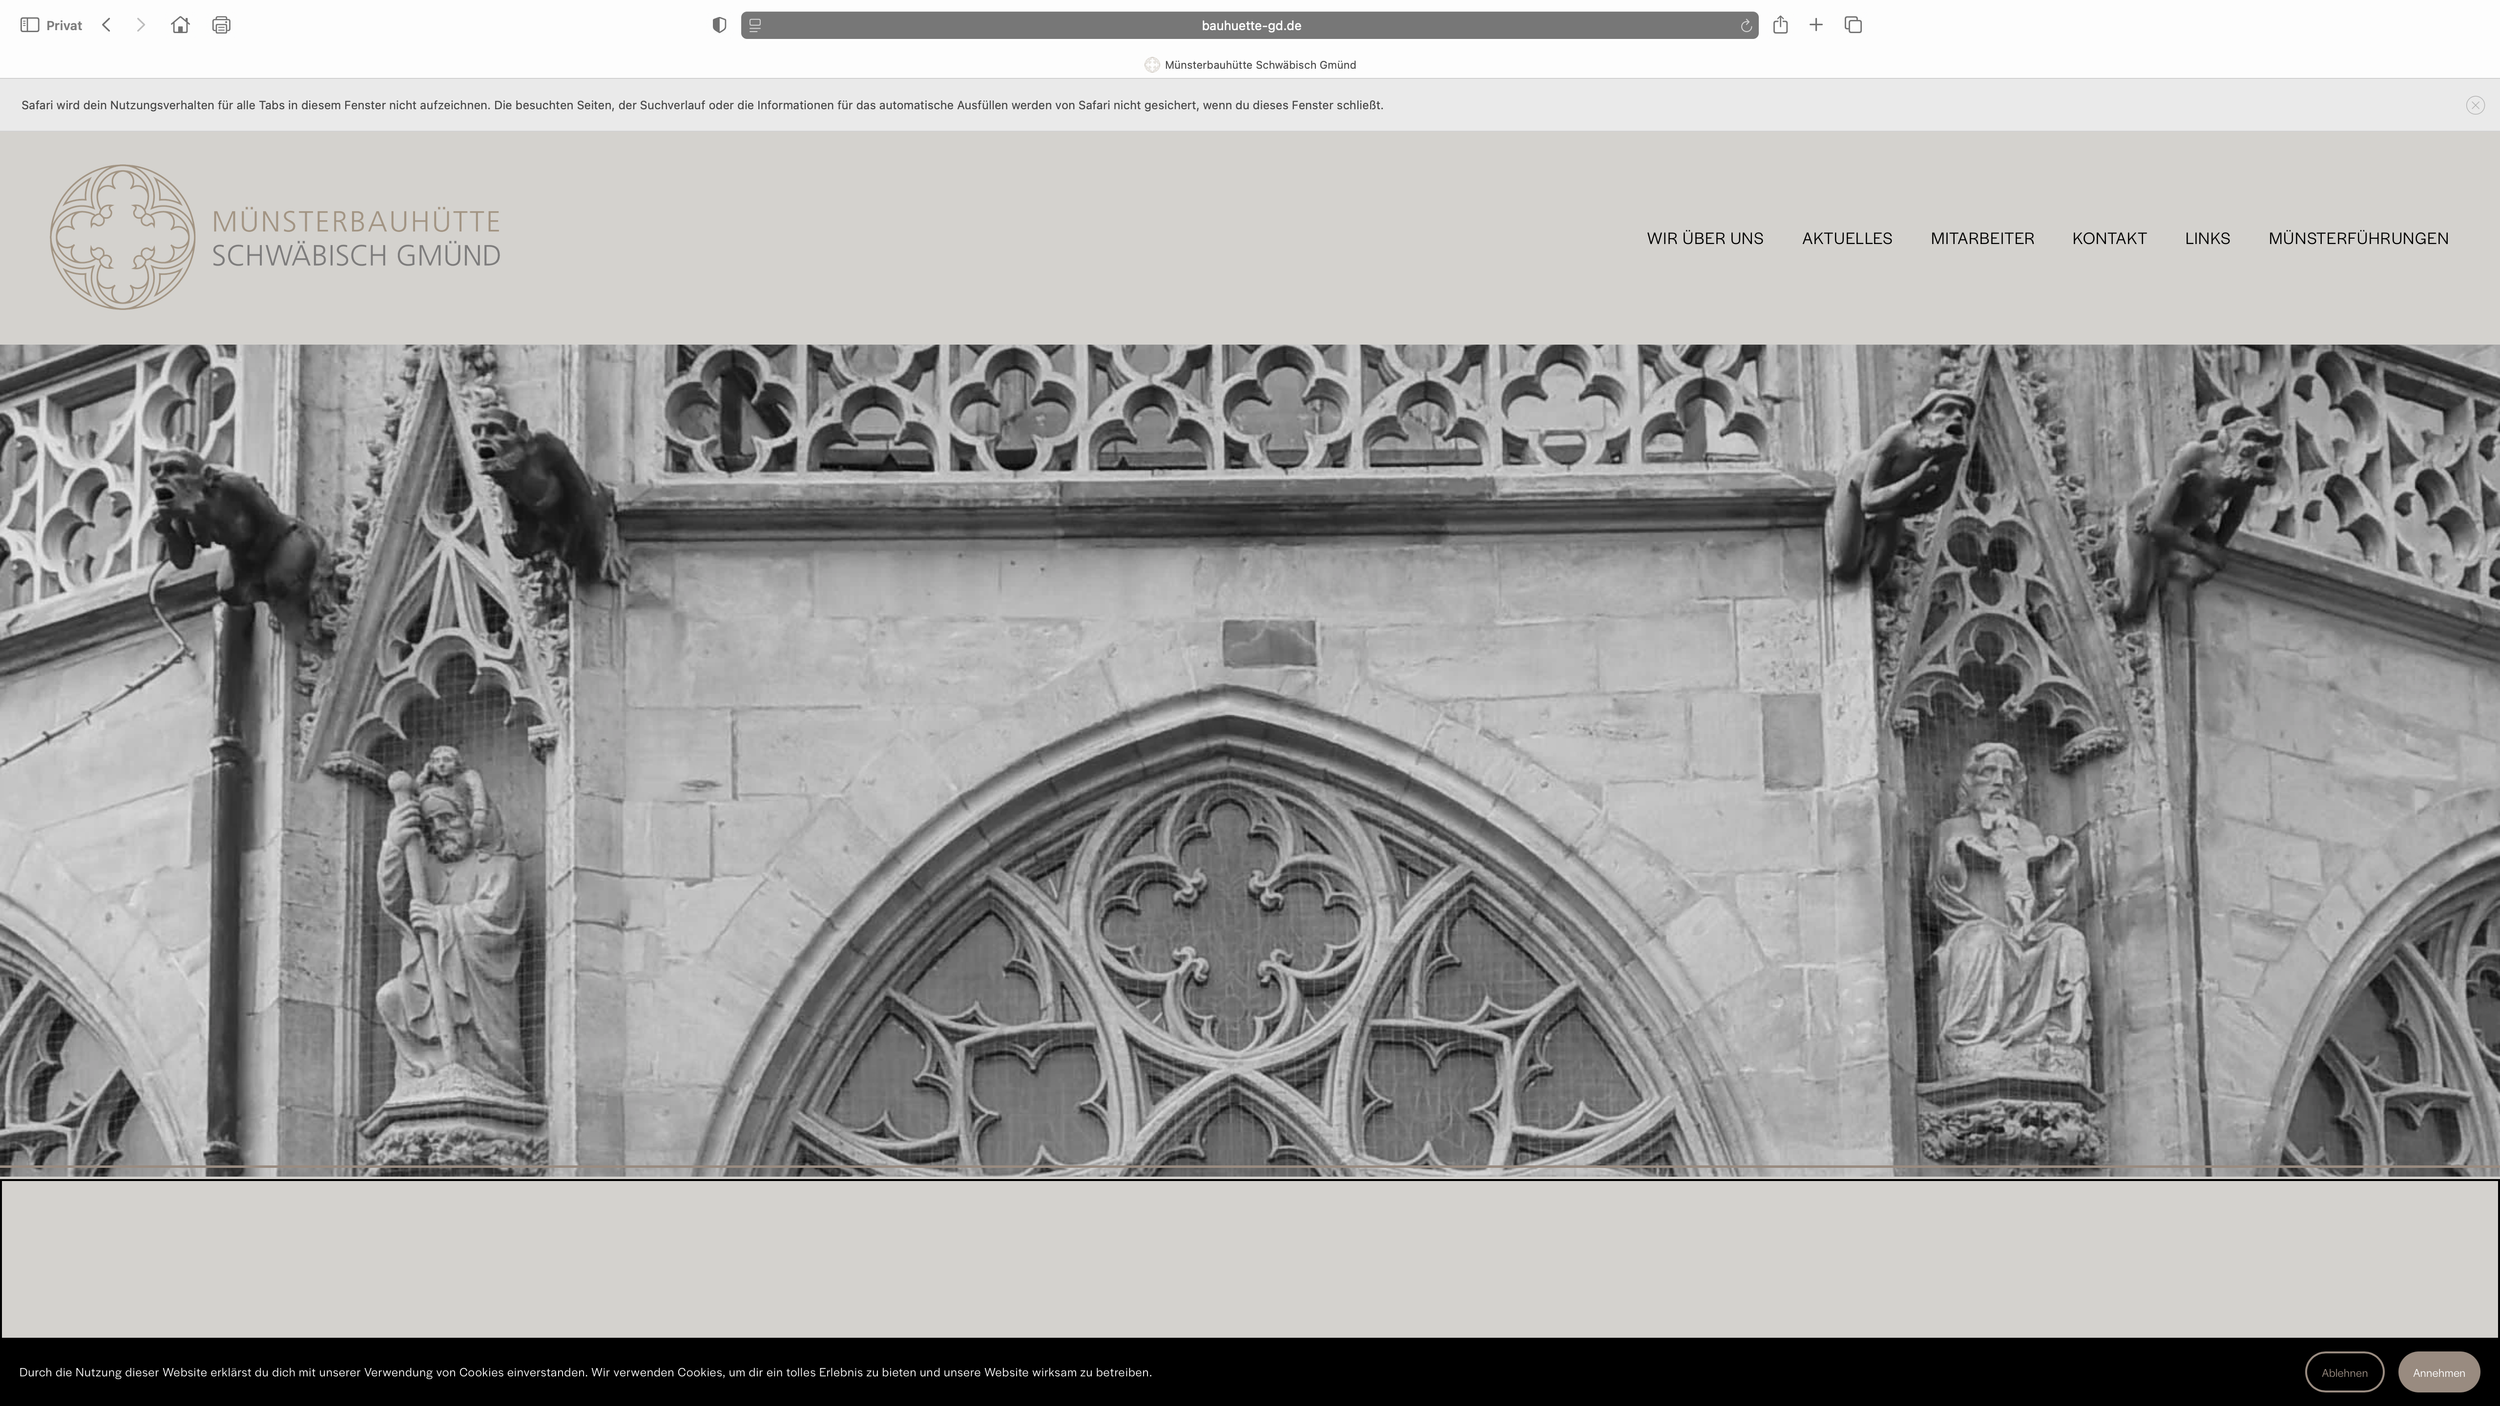Switch to the Münsterbauhütte Schwäbisch Gmünd tab

1250,64
